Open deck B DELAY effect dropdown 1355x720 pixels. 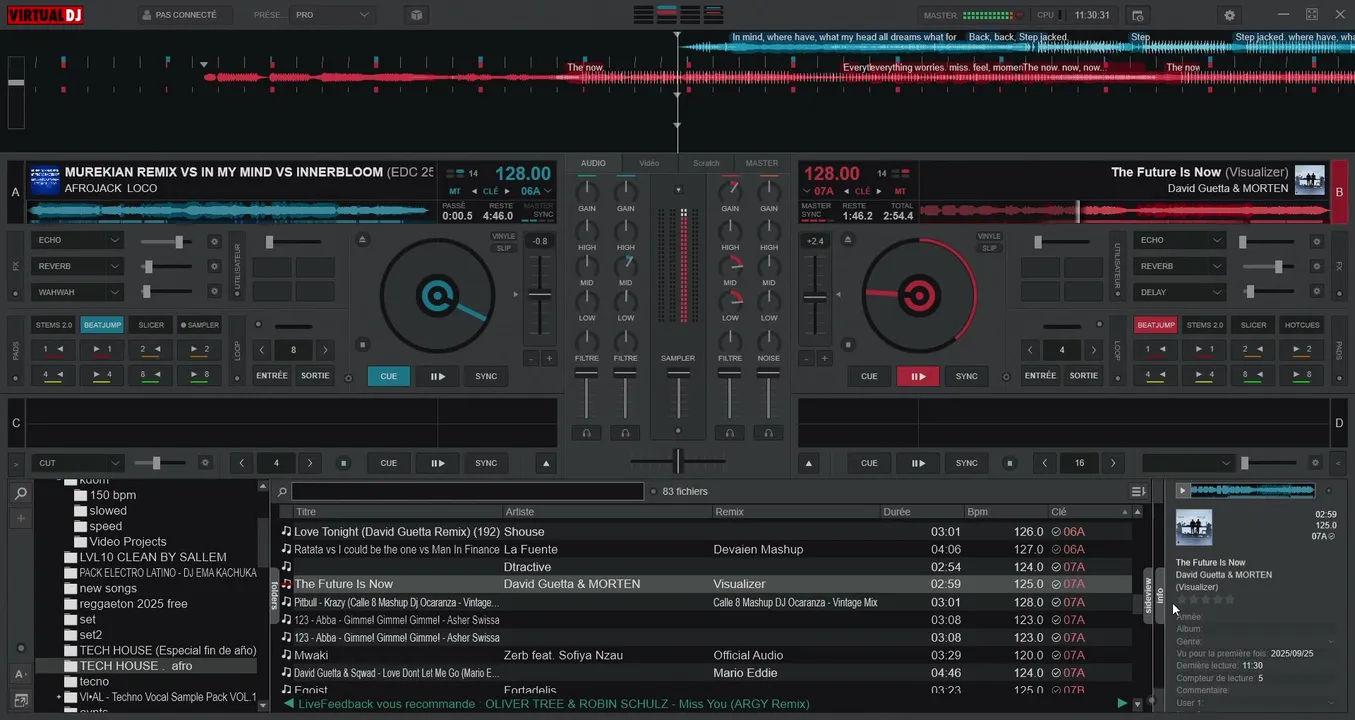point(1180,292)
